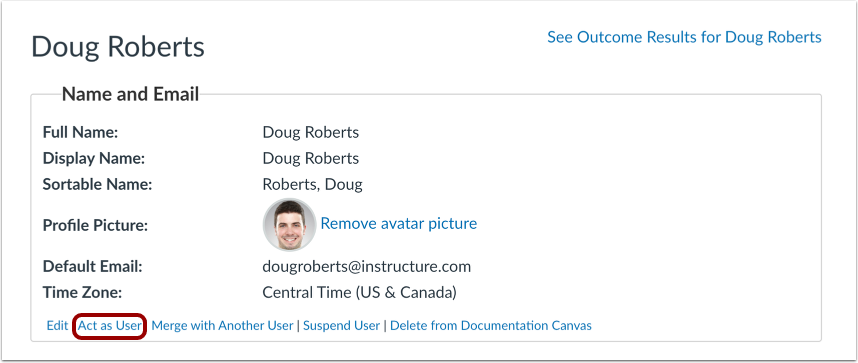Screen dimensions: 858x363
Task: Select Merge with Another User
Action: click(x=222, y=326)
